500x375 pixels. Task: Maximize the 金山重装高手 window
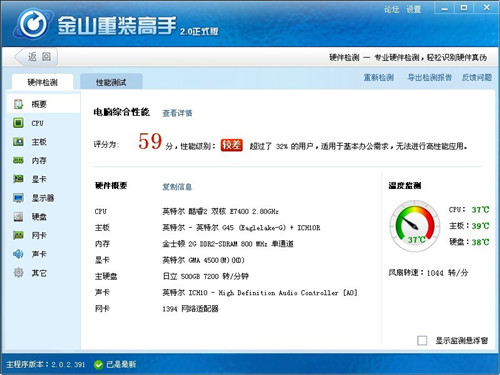[x=464, y=8]
